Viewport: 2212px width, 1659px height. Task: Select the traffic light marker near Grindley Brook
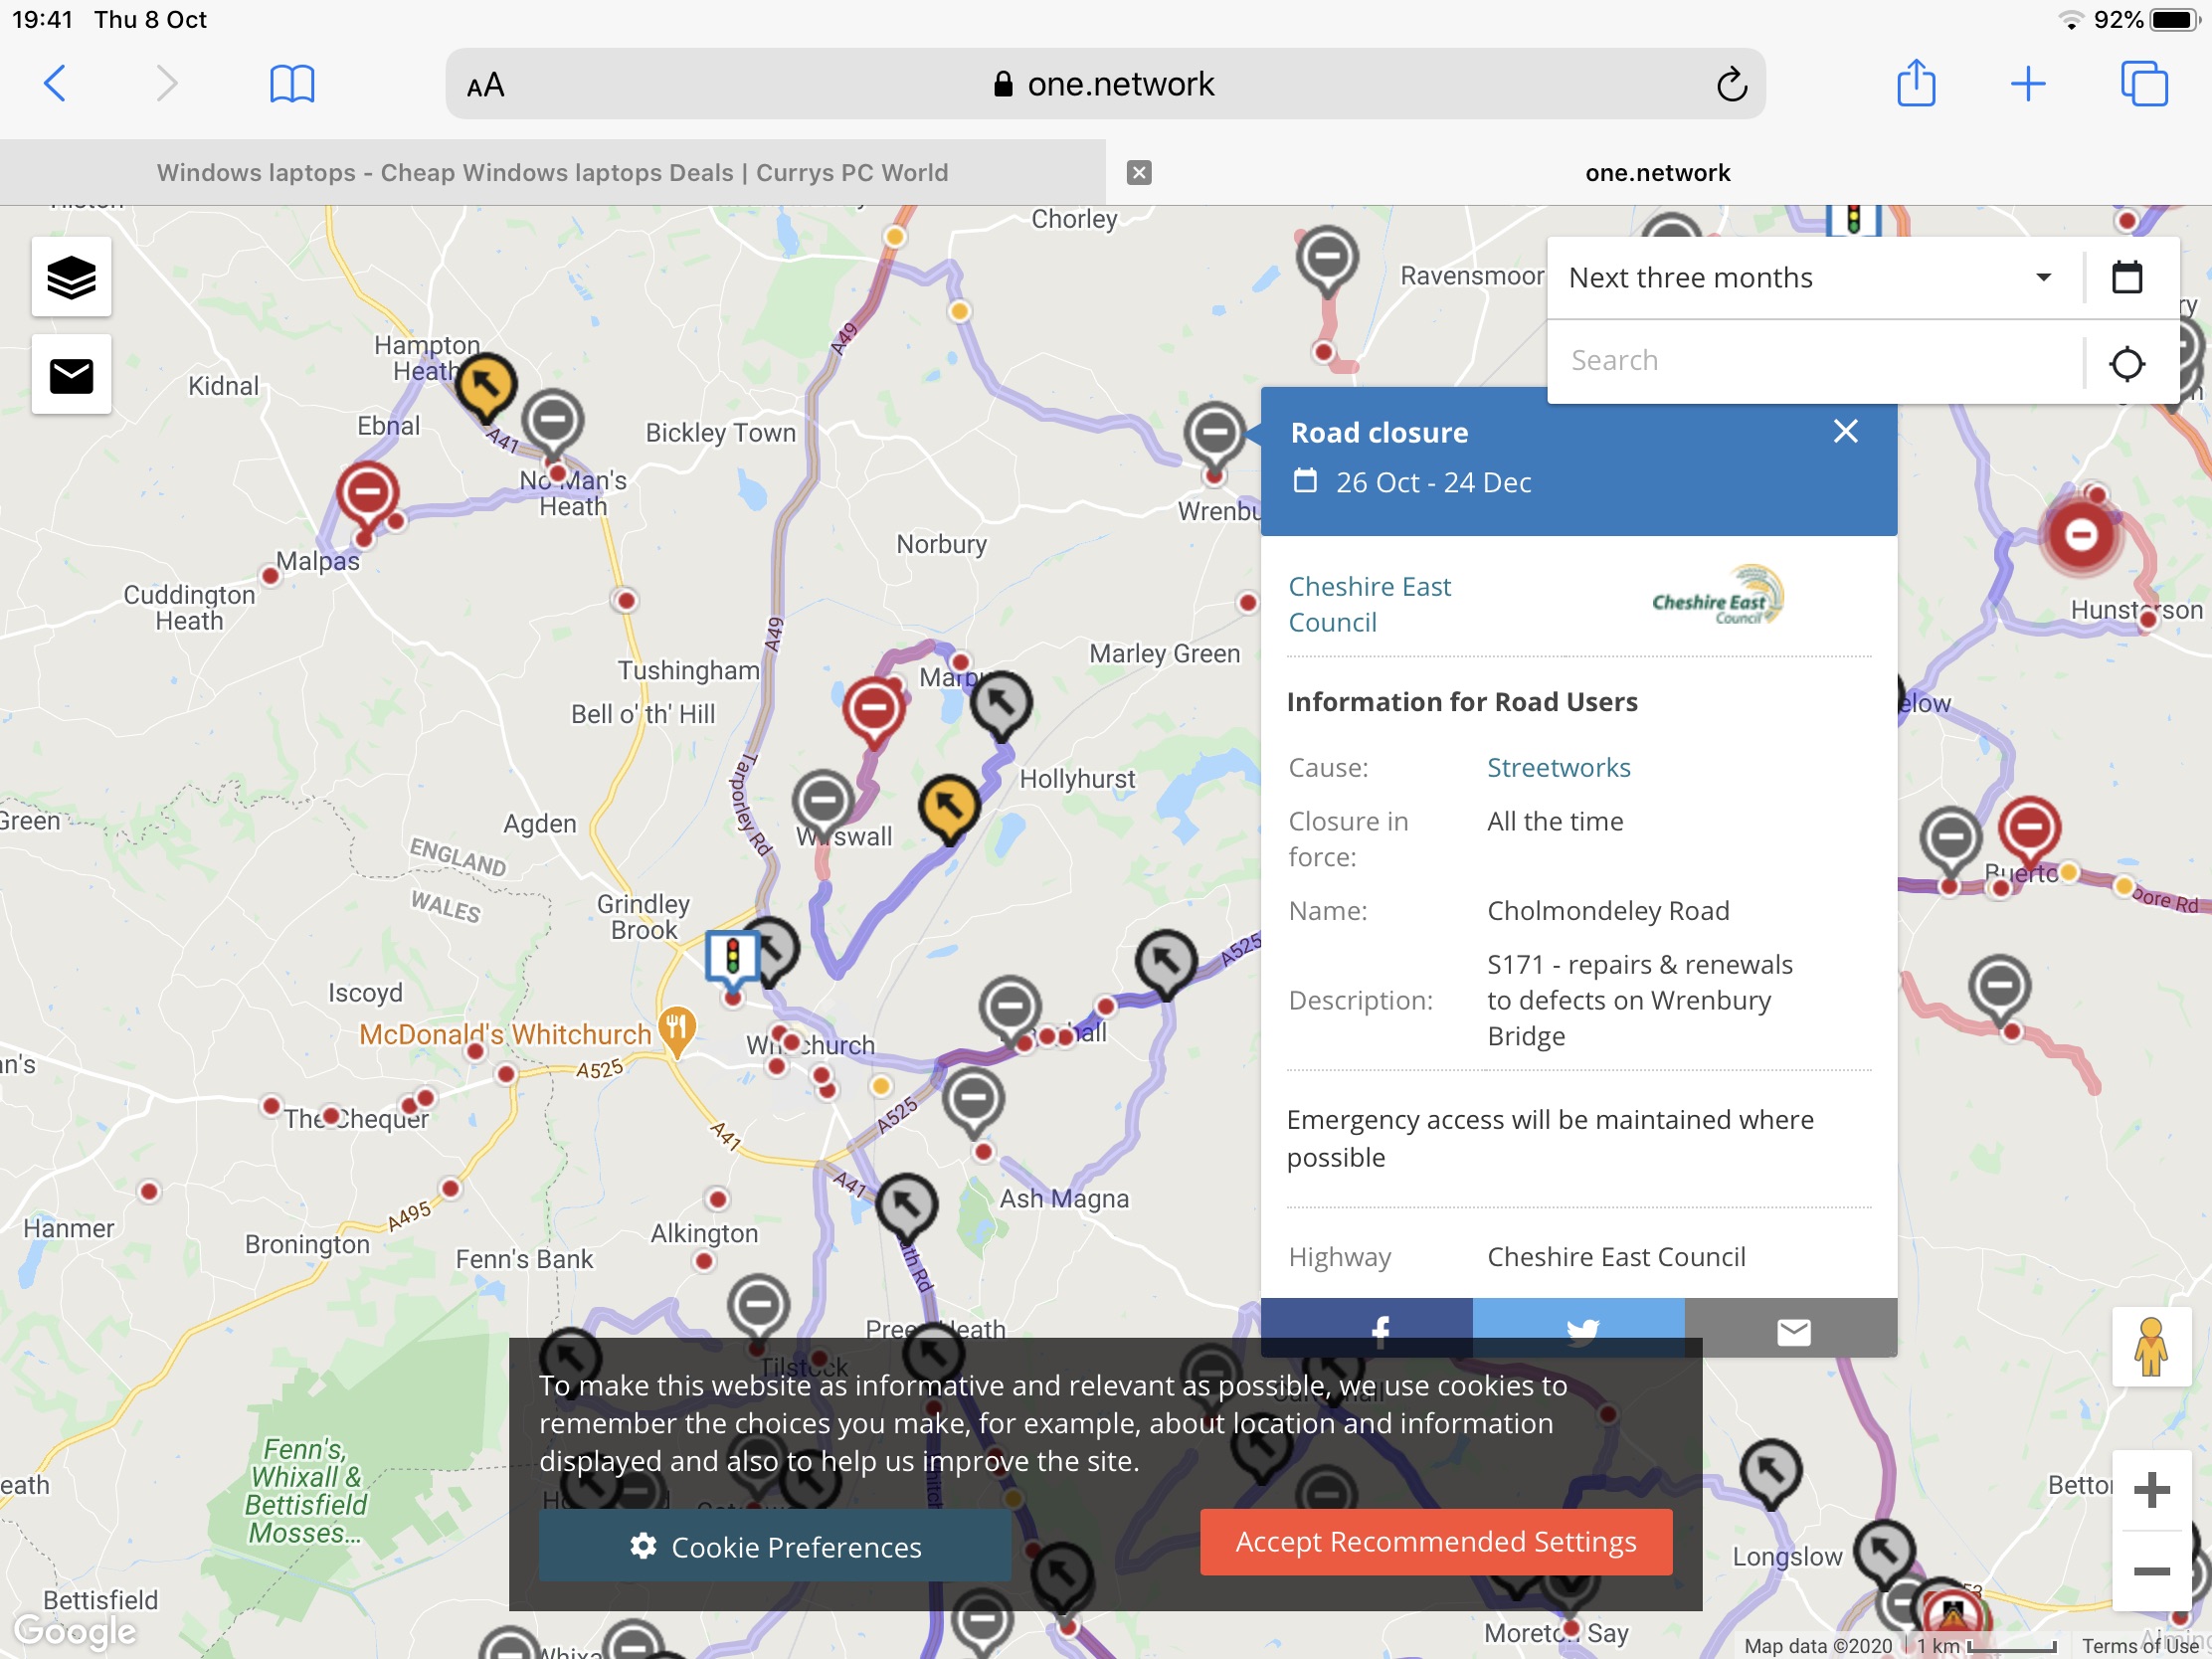click(733, 959)
